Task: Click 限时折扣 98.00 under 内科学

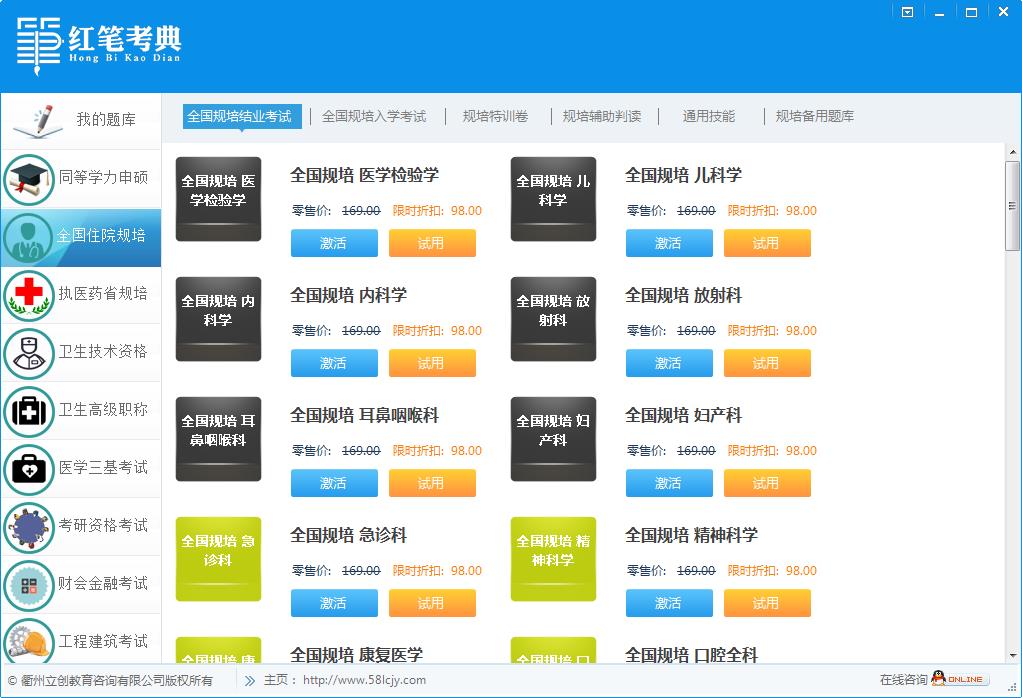Action: coord(437,330)
